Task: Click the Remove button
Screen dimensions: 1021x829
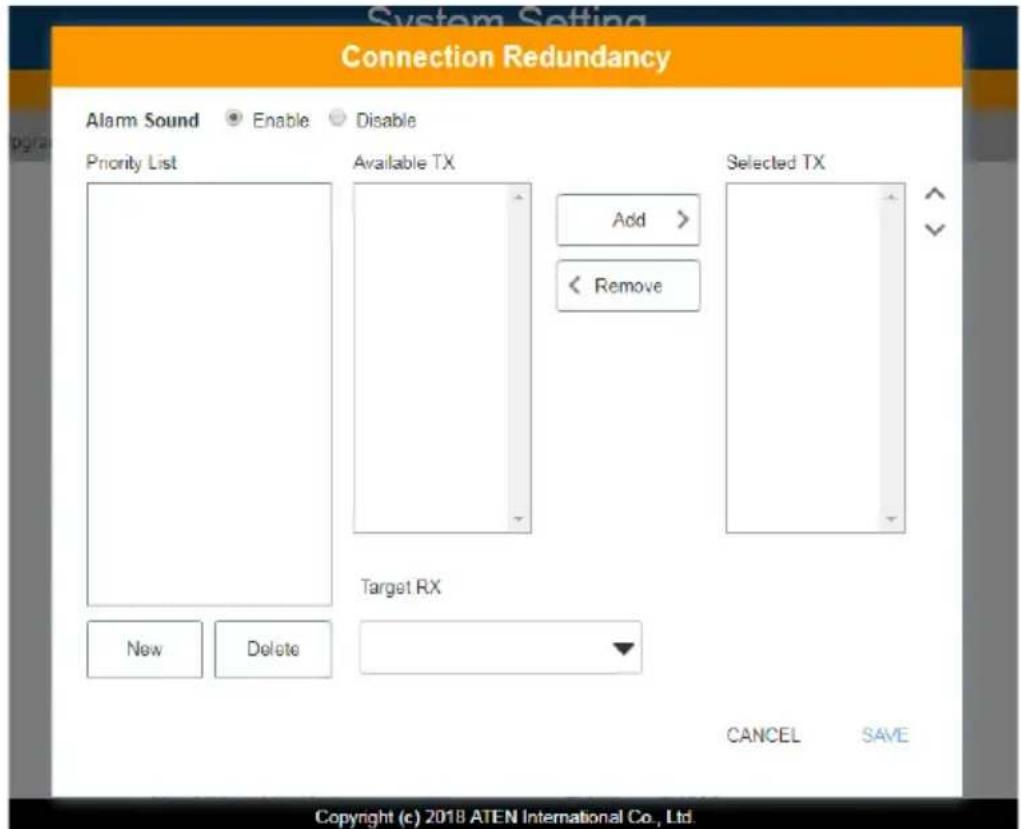Action: [628, 285]
